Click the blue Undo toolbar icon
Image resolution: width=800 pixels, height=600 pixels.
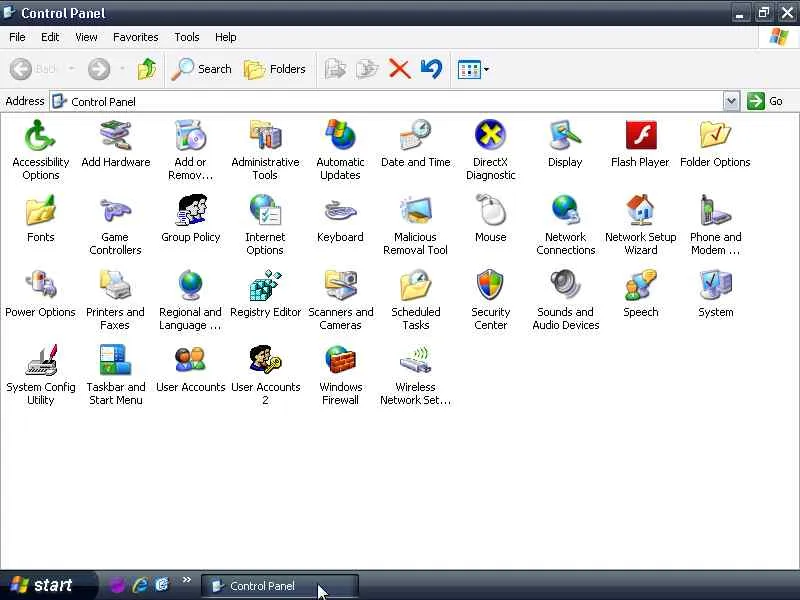[x=432, y=69]
